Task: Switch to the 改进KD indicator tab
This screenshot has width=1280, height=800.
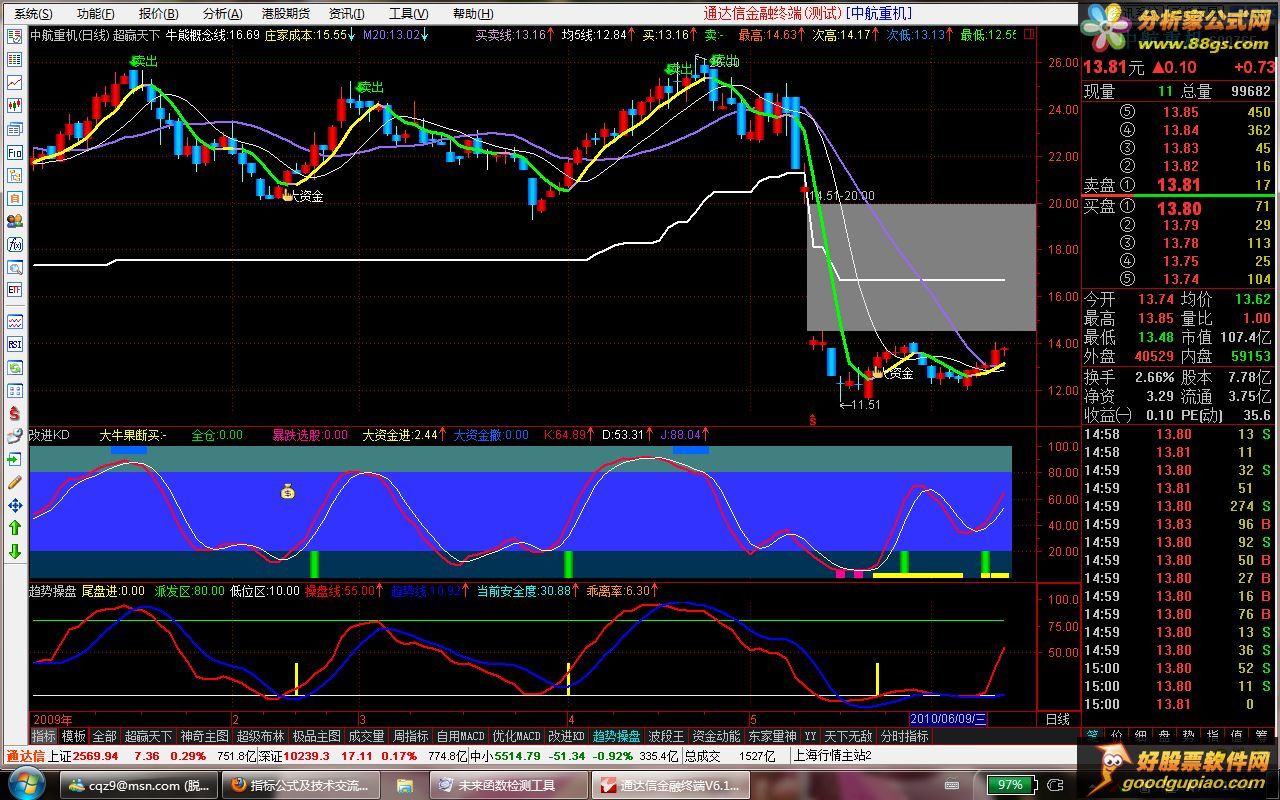Action: [566, 736]
